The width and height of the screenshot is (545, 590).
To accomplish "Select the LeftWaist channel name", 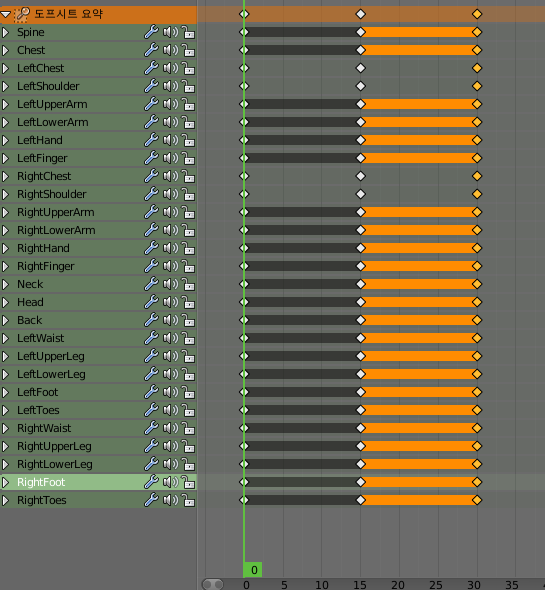I will point(41,338).
